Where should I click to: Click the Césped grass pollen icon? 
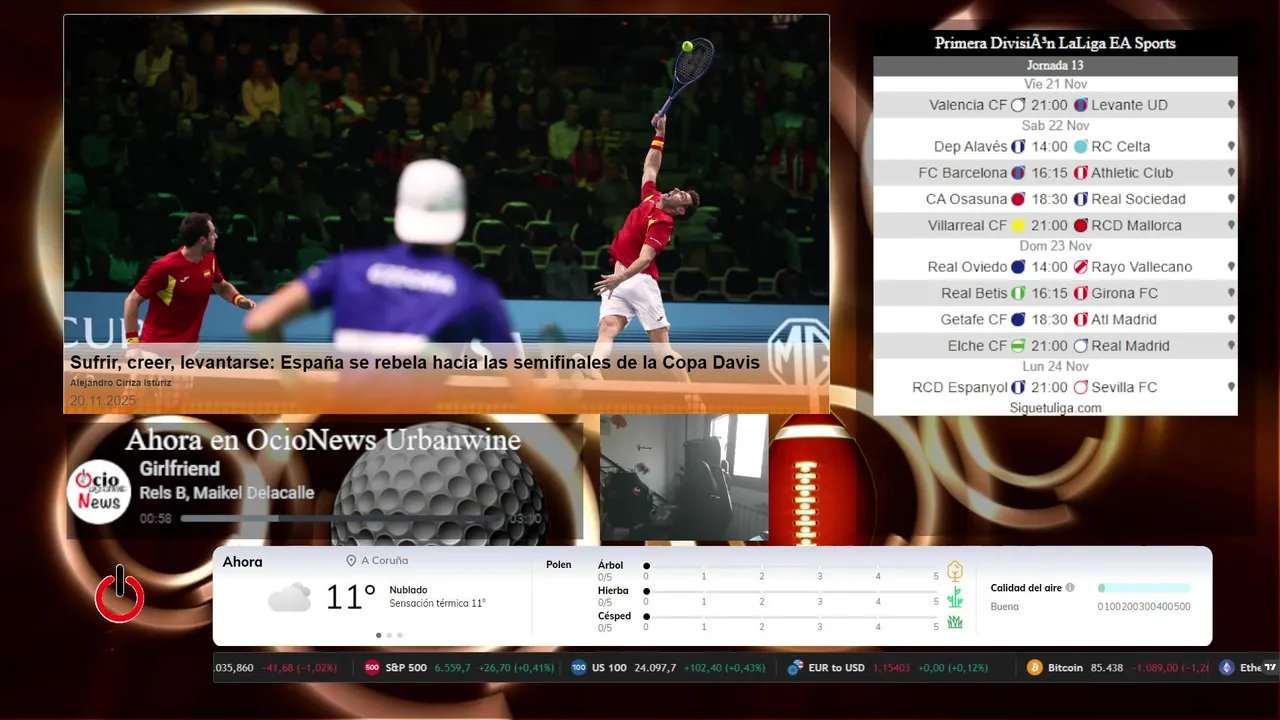click(x=955, y=622)
